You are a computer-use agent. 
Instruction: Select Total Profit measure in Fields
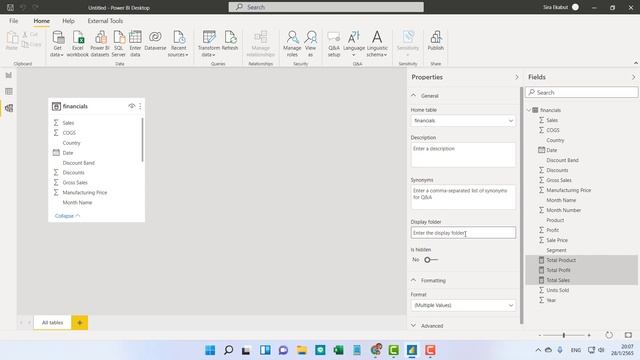click(x=581, y=270)
